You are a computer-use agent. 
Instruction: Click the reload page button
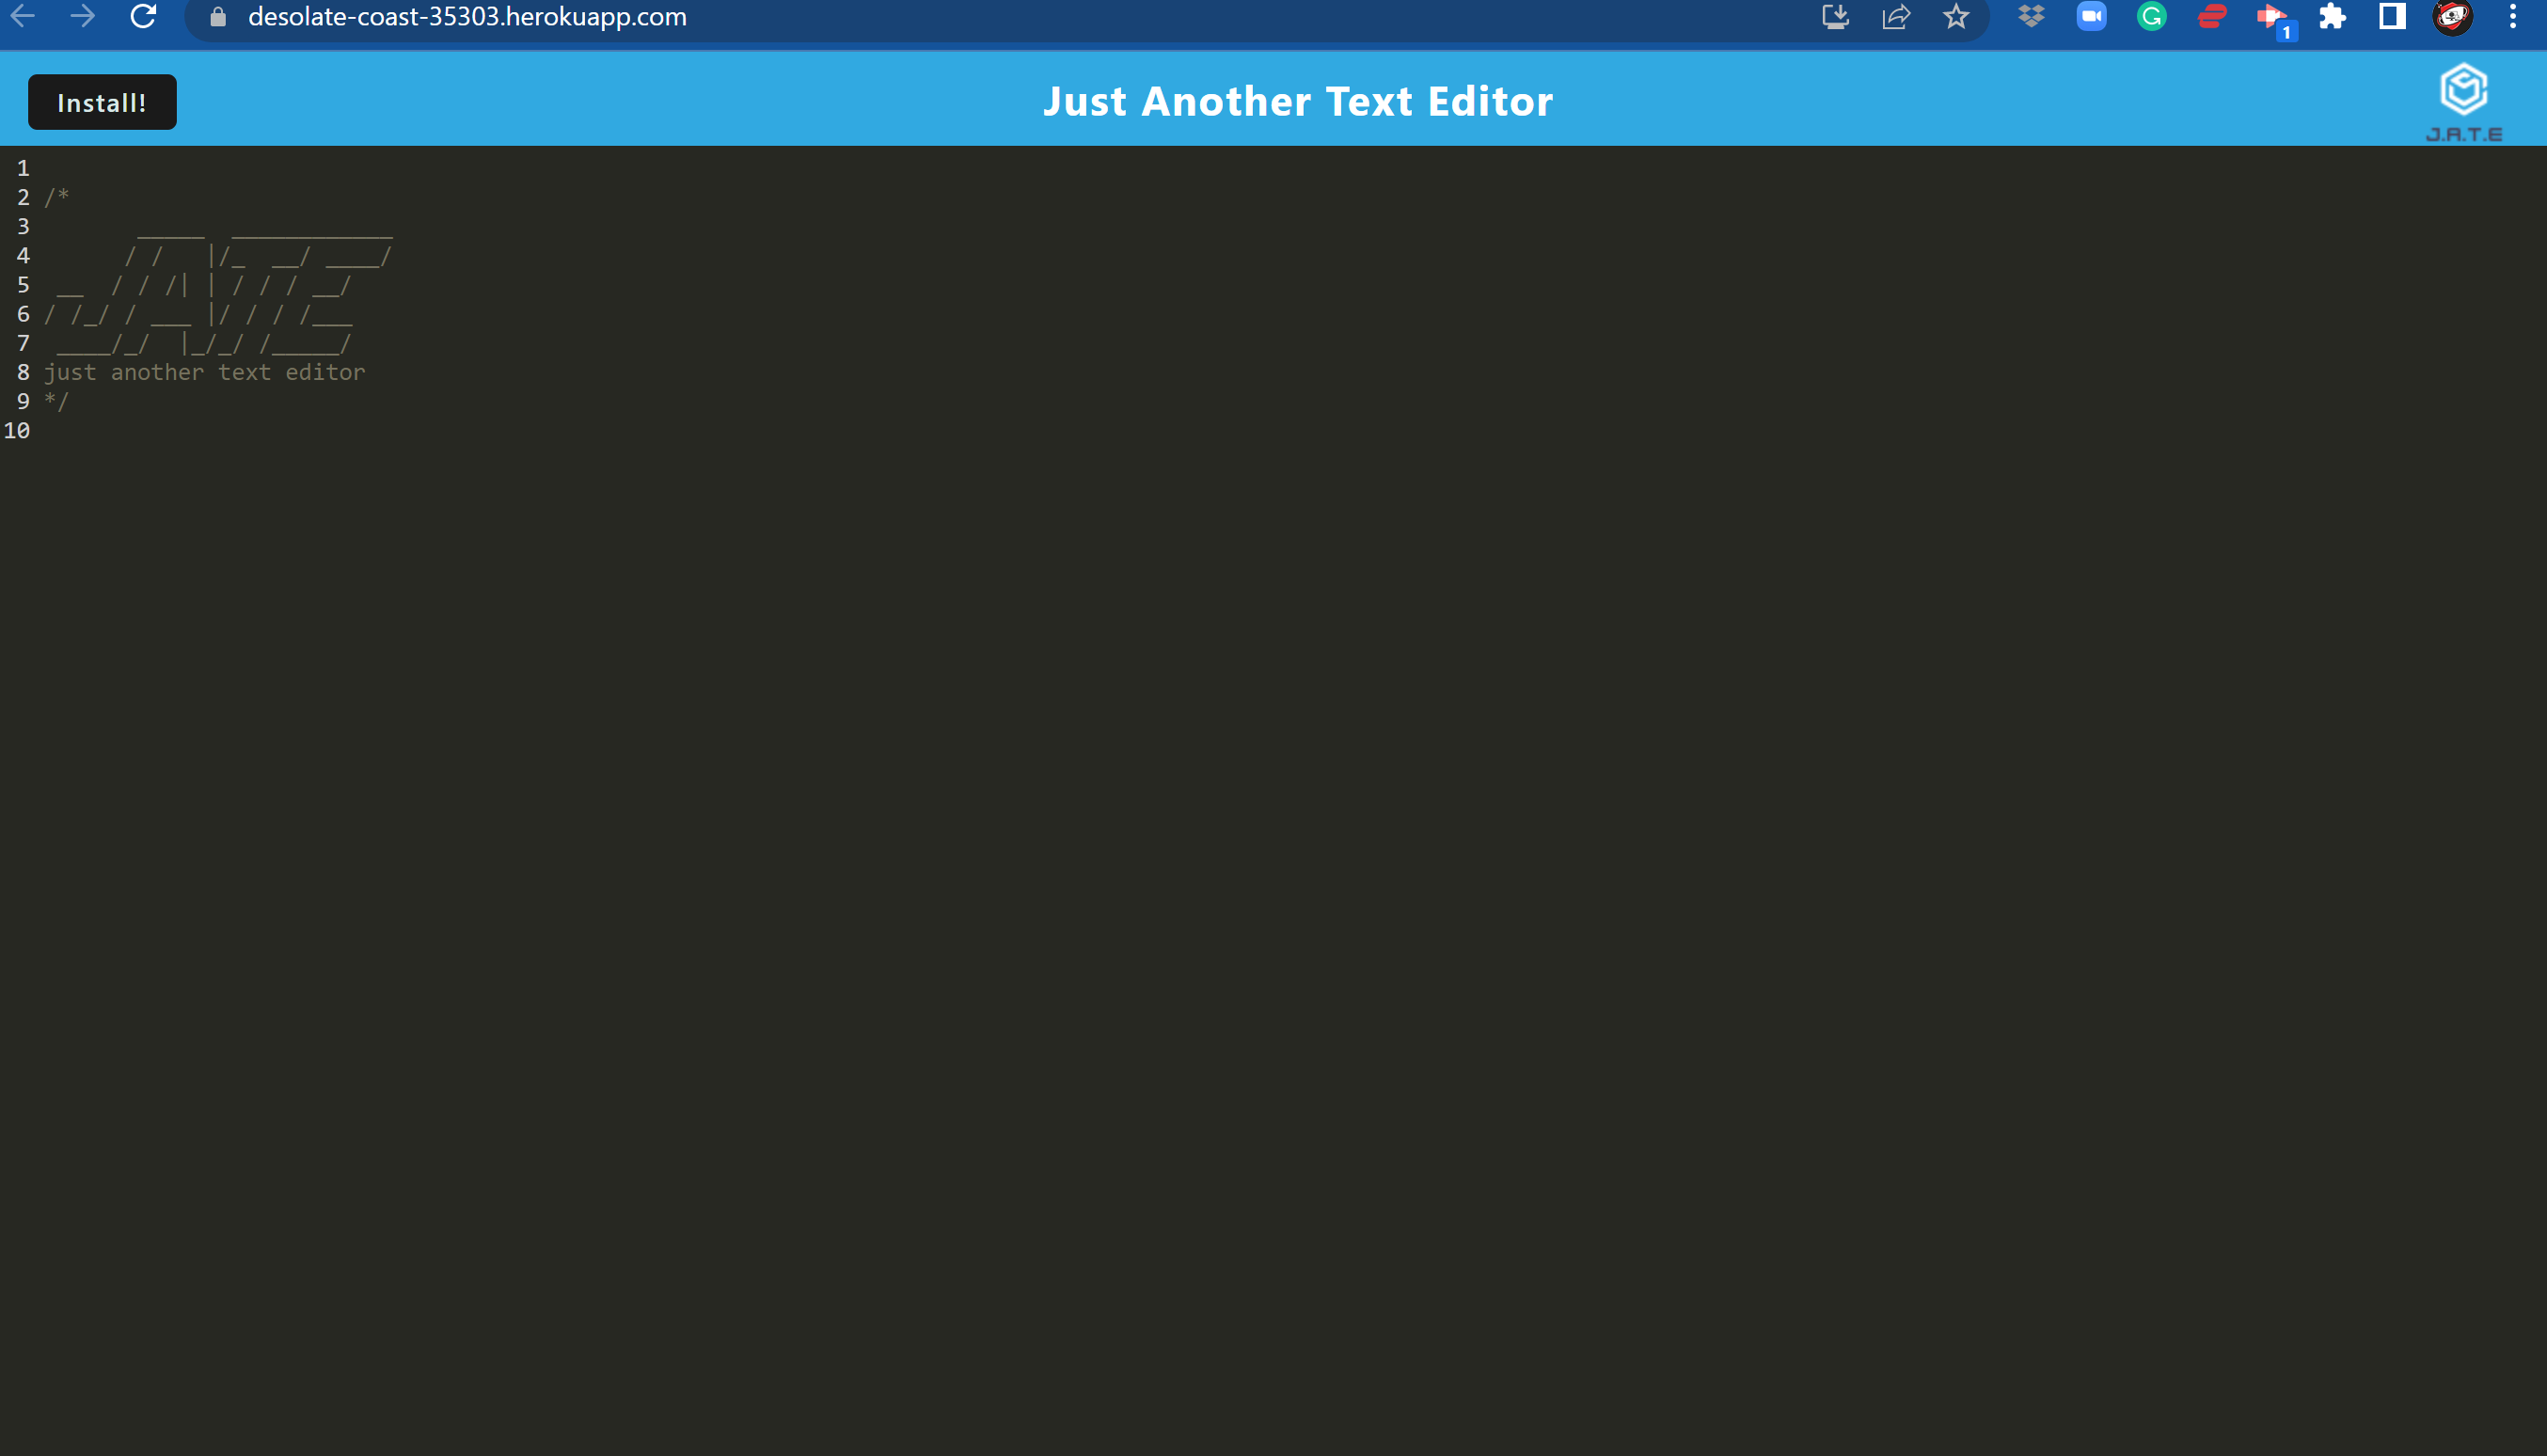click(143, 16)
